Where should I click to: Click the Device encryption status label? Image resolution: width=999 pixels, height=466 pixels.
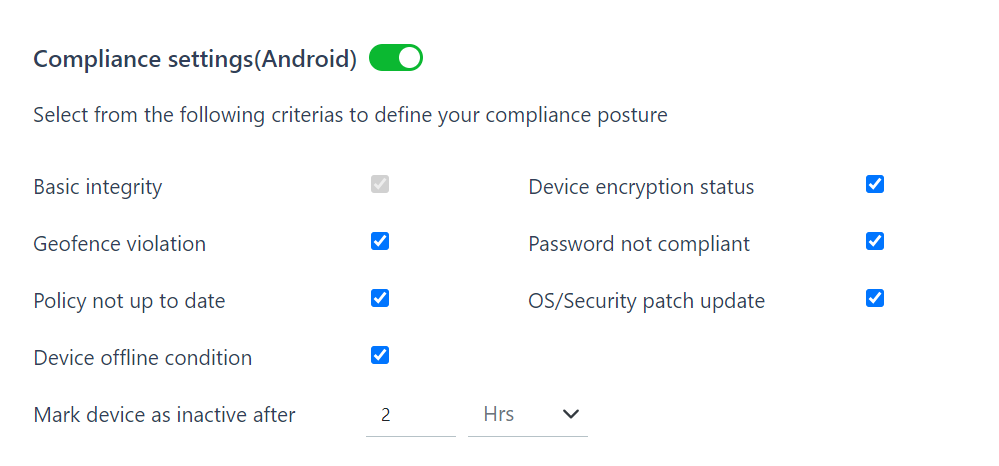coord(641,187)
